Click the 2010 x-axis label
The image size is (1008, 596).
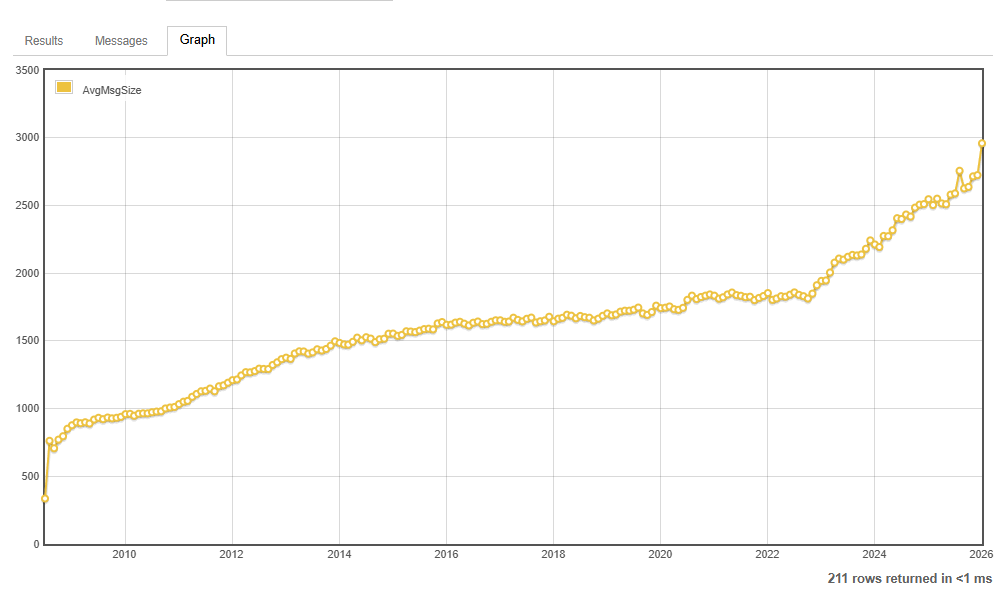point(124,554)
